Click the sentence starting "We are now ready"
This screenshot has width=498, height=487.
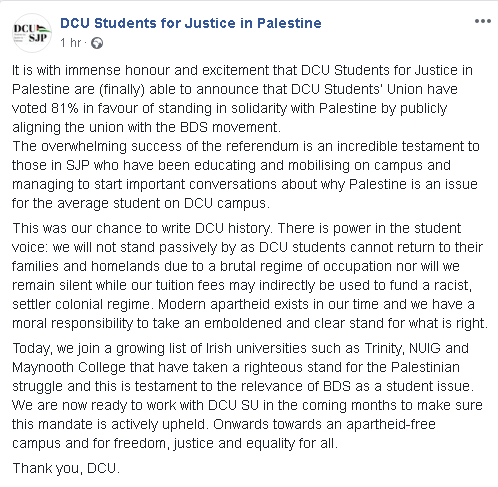coord(247,415)
